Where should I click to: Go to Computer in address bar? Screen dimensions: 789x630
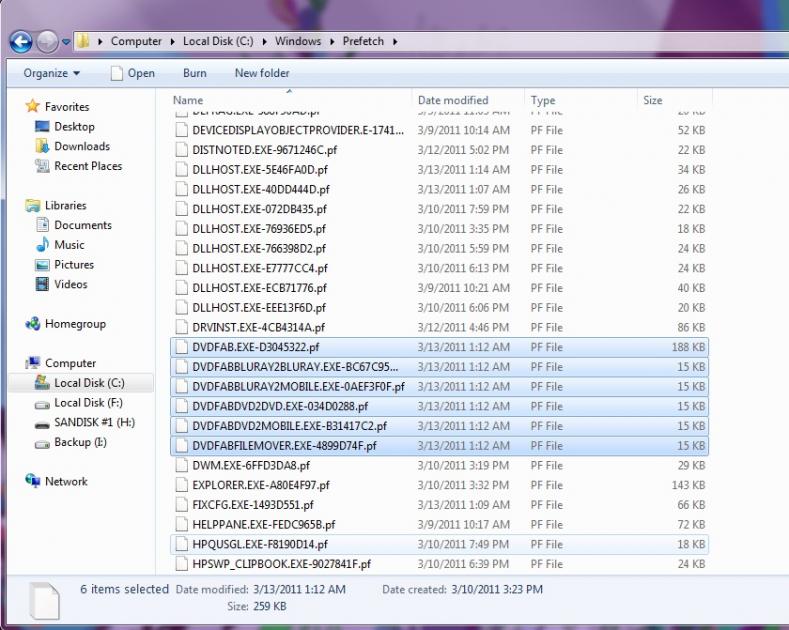pyautogui.click(x=136, y=41)
